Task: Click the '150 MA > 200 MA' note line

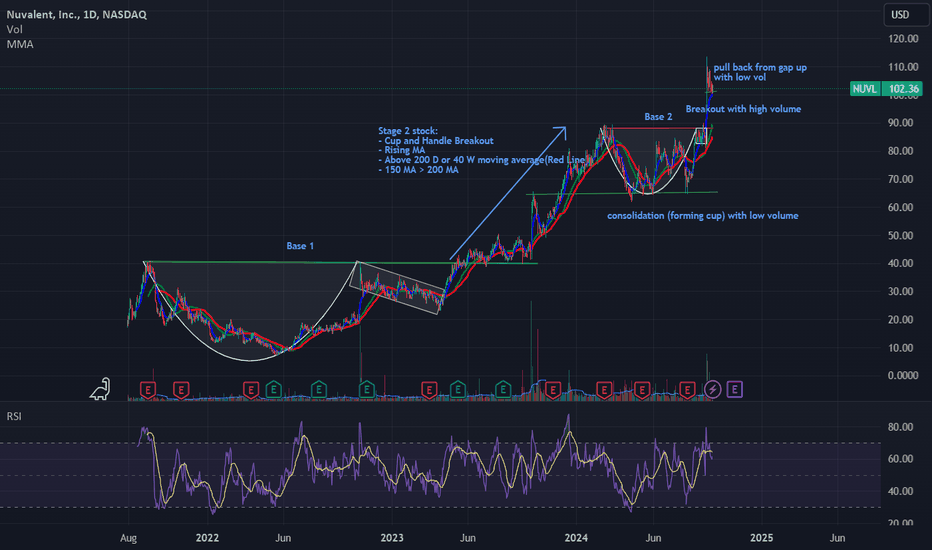Action: point(418,170)
